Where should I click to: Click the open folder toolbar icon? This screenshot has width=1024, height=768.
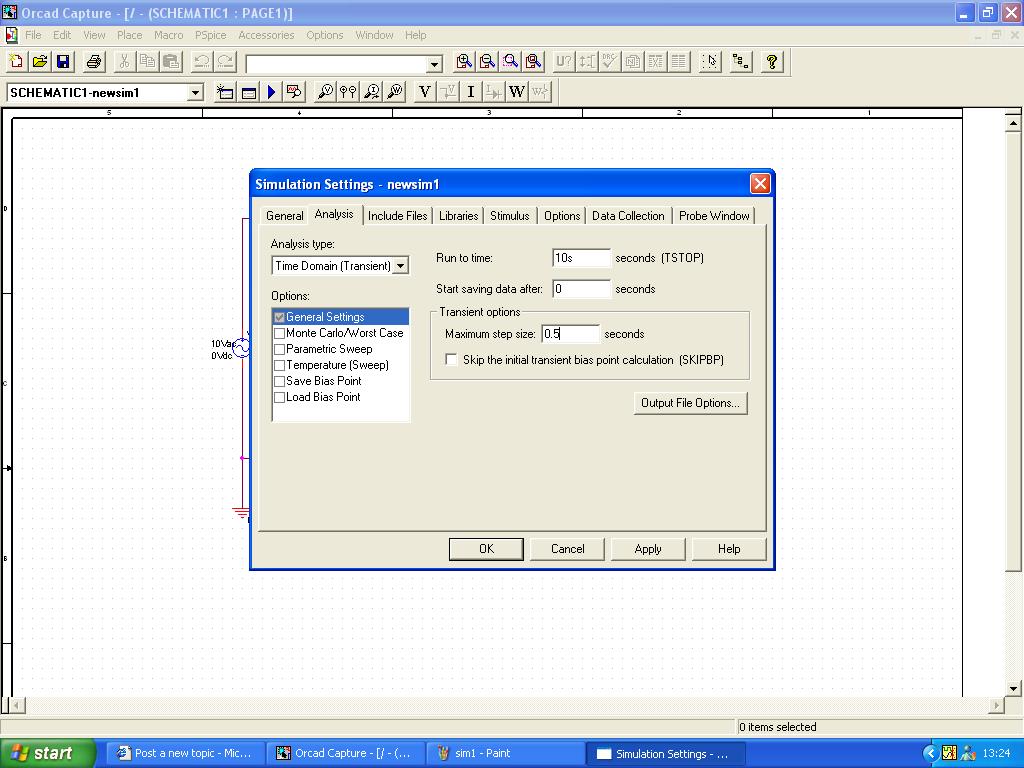click(x=40, y=61)
